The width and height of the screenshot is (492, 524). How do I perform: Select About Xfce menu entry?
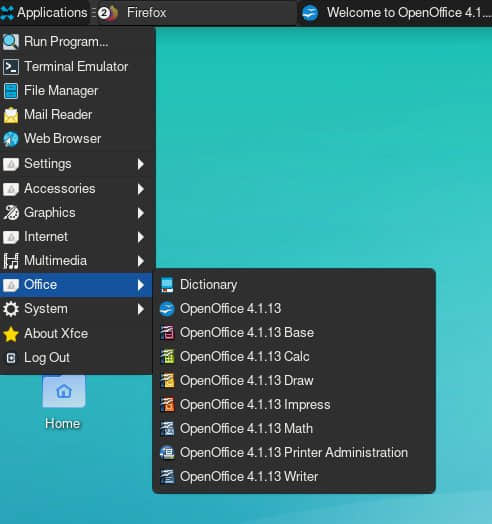pos(77,334)
